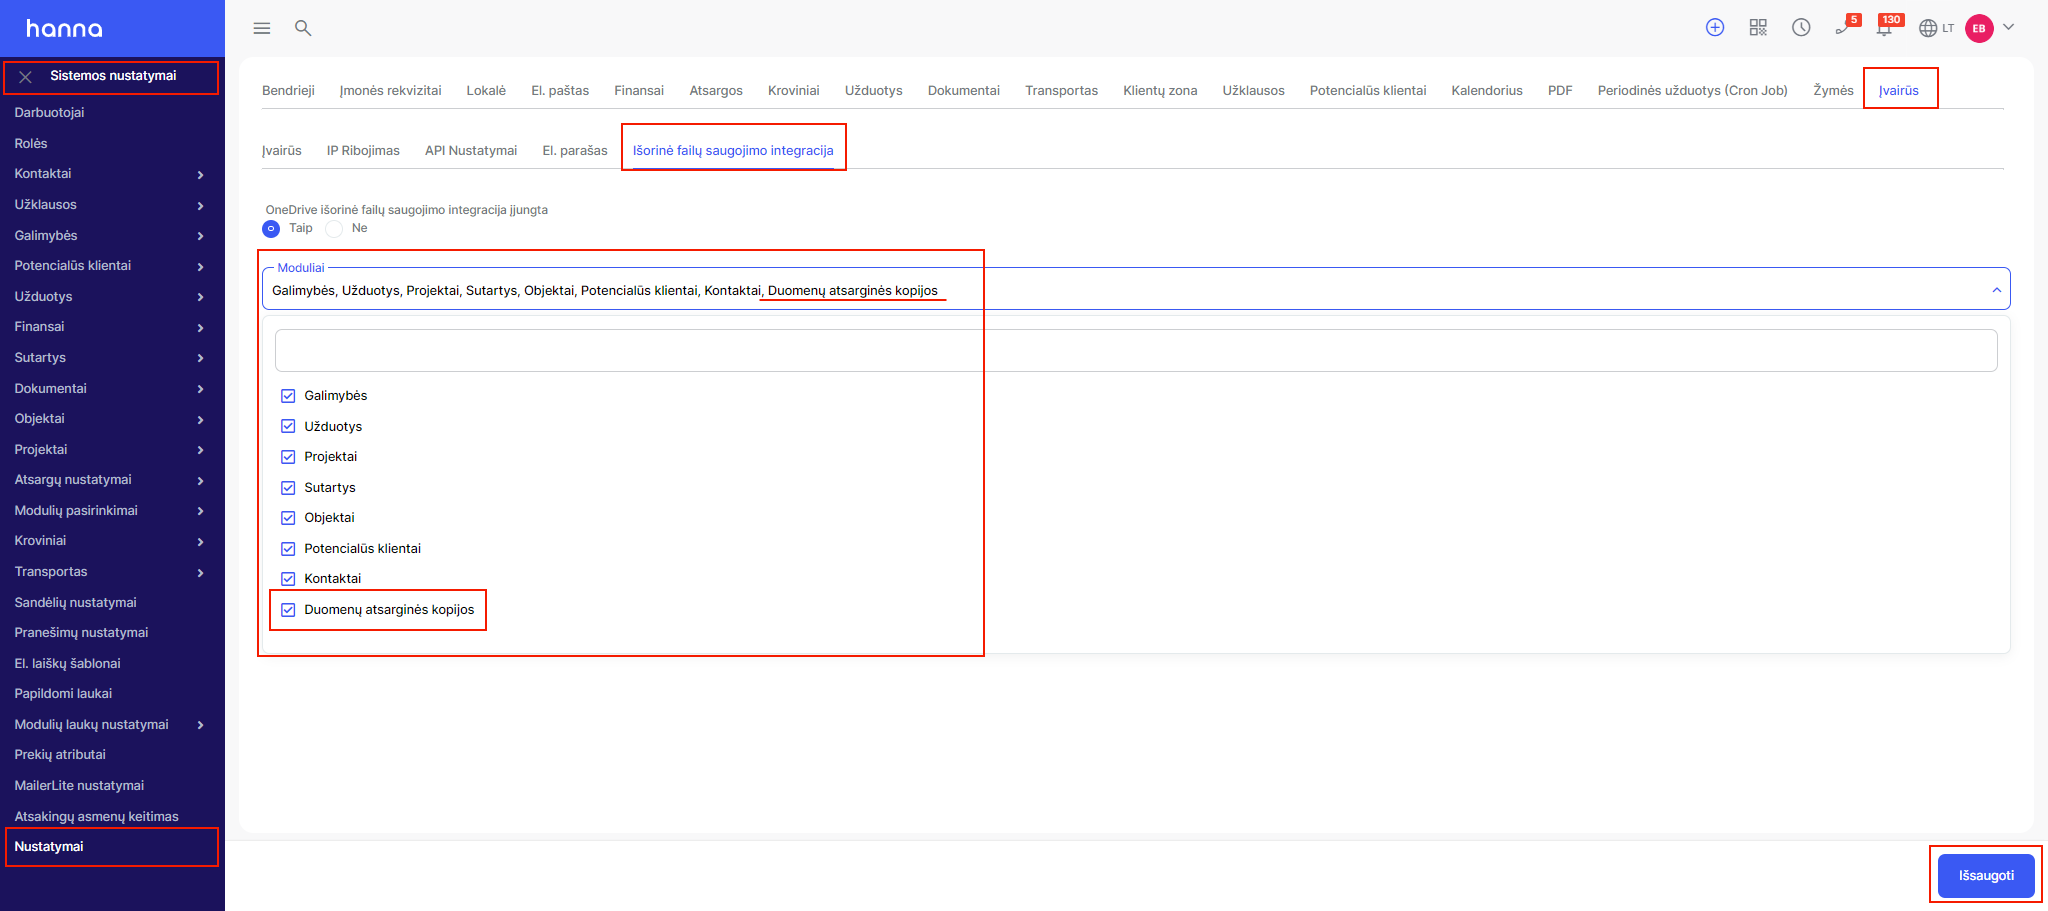Uncheck the Sutartys checkbox
Image resolution: width=2048 pixels, height=911 pixels.
(288, 488)
